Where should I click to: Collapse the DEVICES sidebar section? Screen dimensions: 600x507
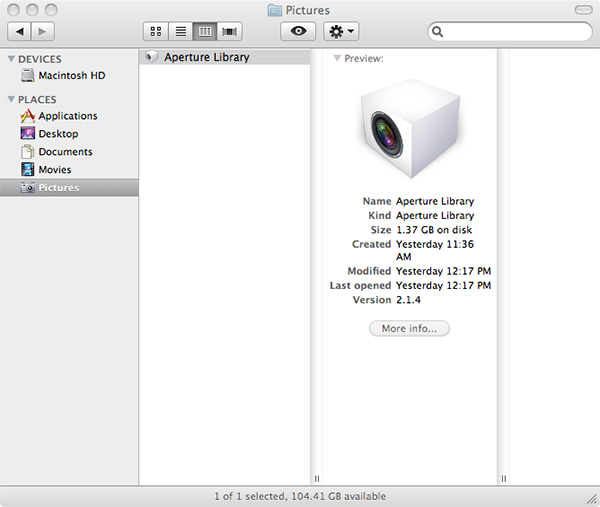coord(11,59)
